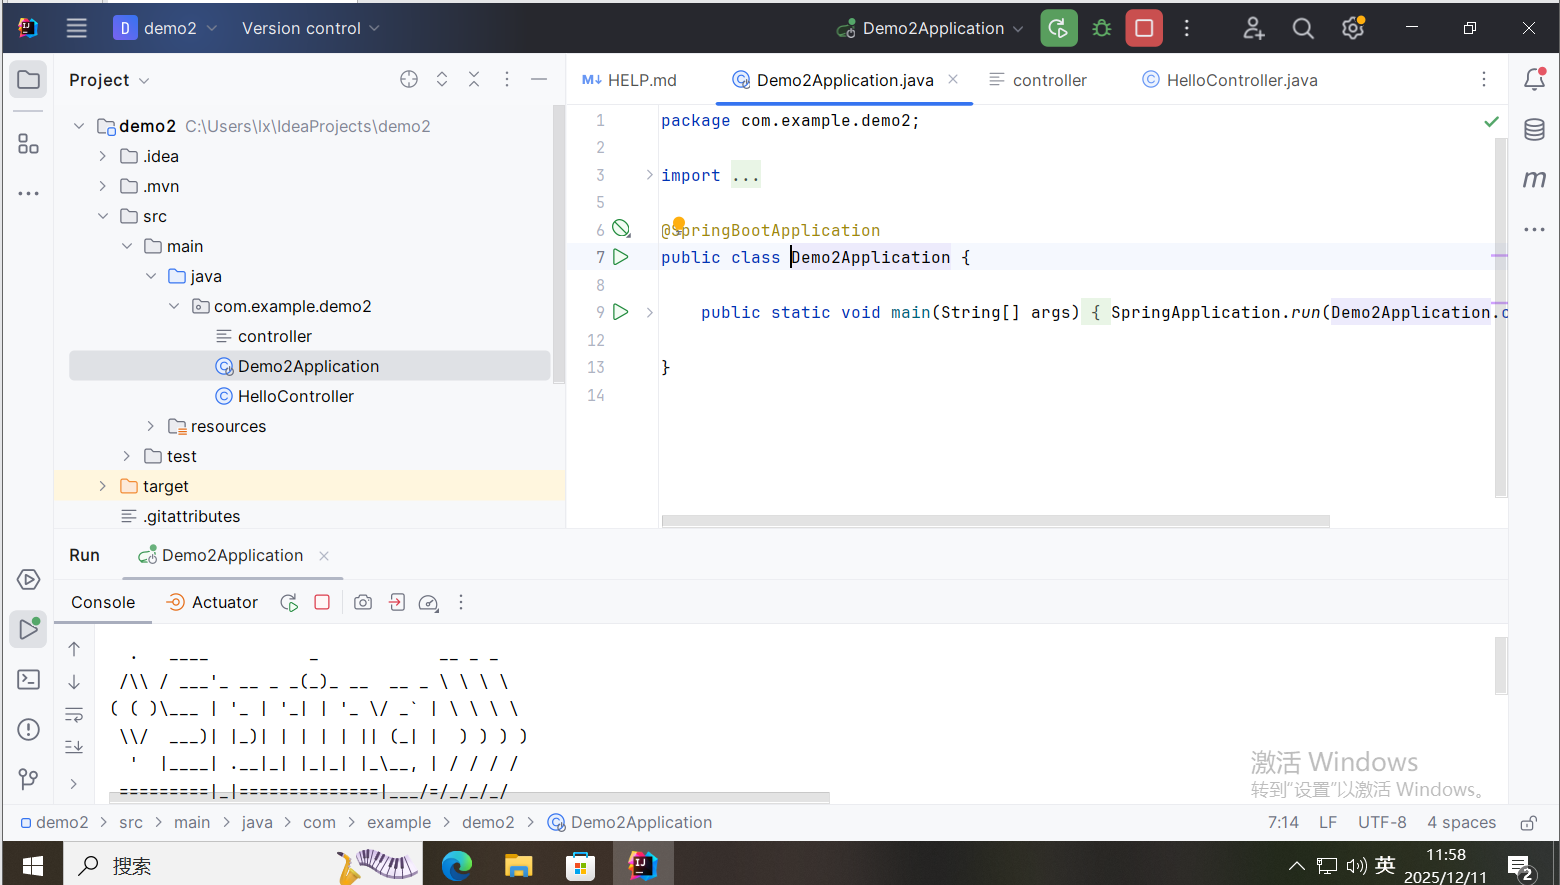
Task: Select the Actuator tab
Action: [x=212, y=602]
